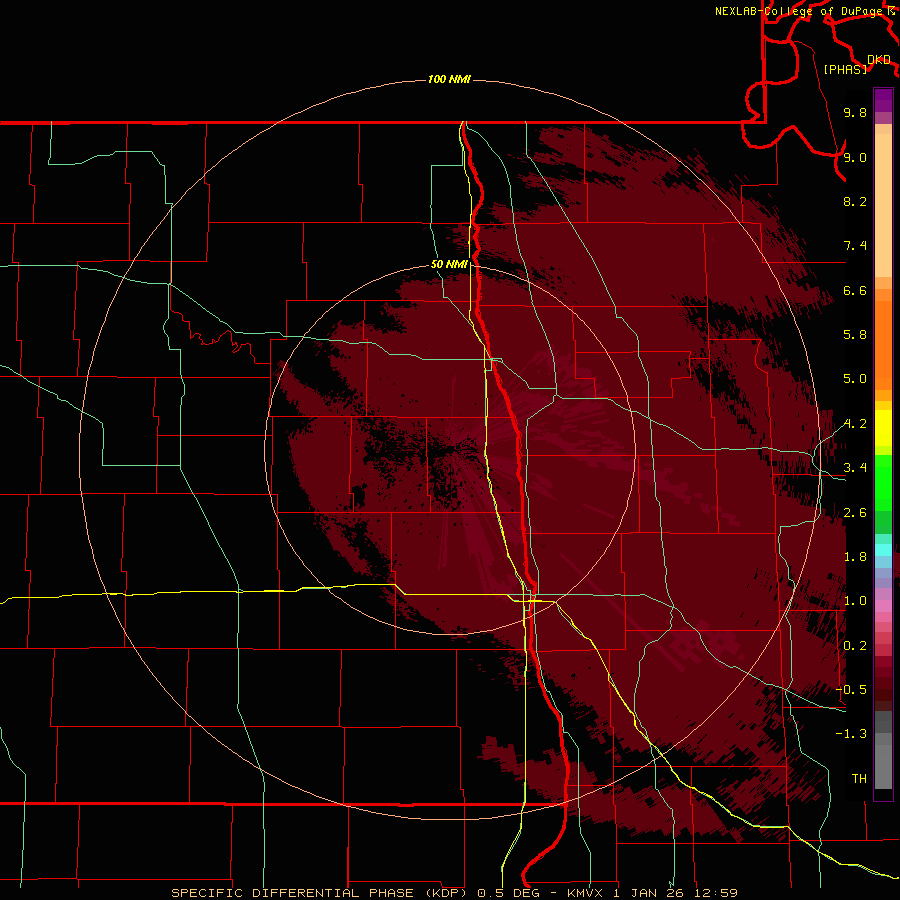This screenshot has height=900, width=900.
Task: Select the purple segment at the color bar top
Action: click(x=883, y=100)
